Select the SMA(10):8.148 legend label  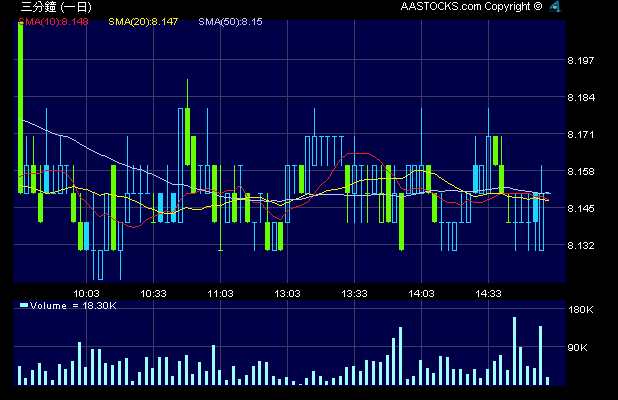click(54, 22)
